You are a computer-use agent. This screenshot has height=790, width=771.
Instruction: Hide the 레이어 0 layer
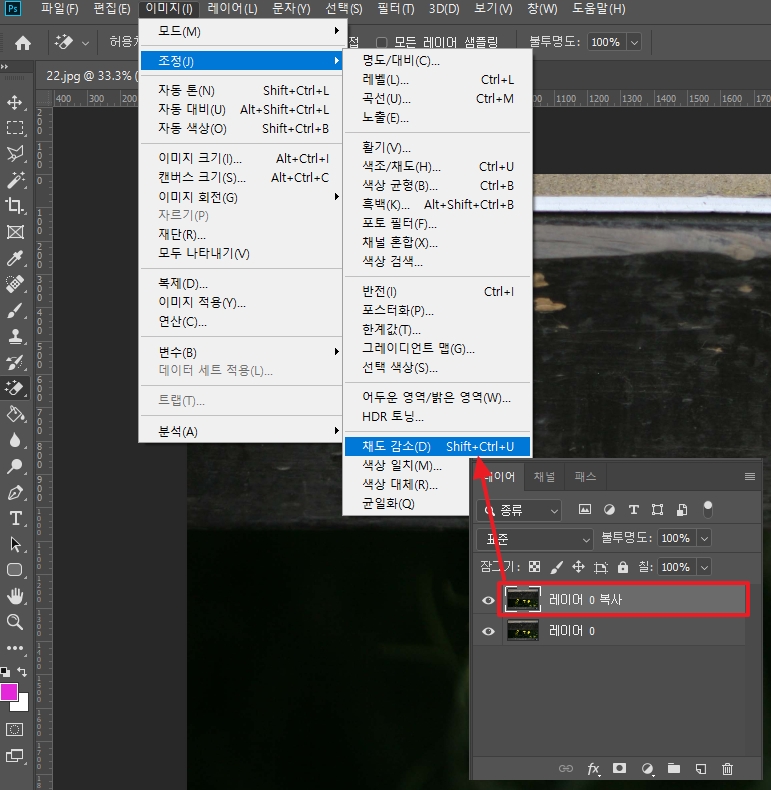click(x=488, y=631)
